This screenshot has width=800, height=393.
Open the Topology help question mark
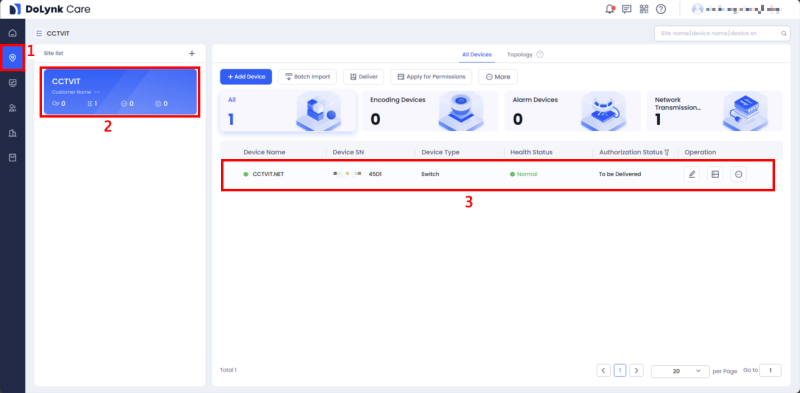pos(540,55)
